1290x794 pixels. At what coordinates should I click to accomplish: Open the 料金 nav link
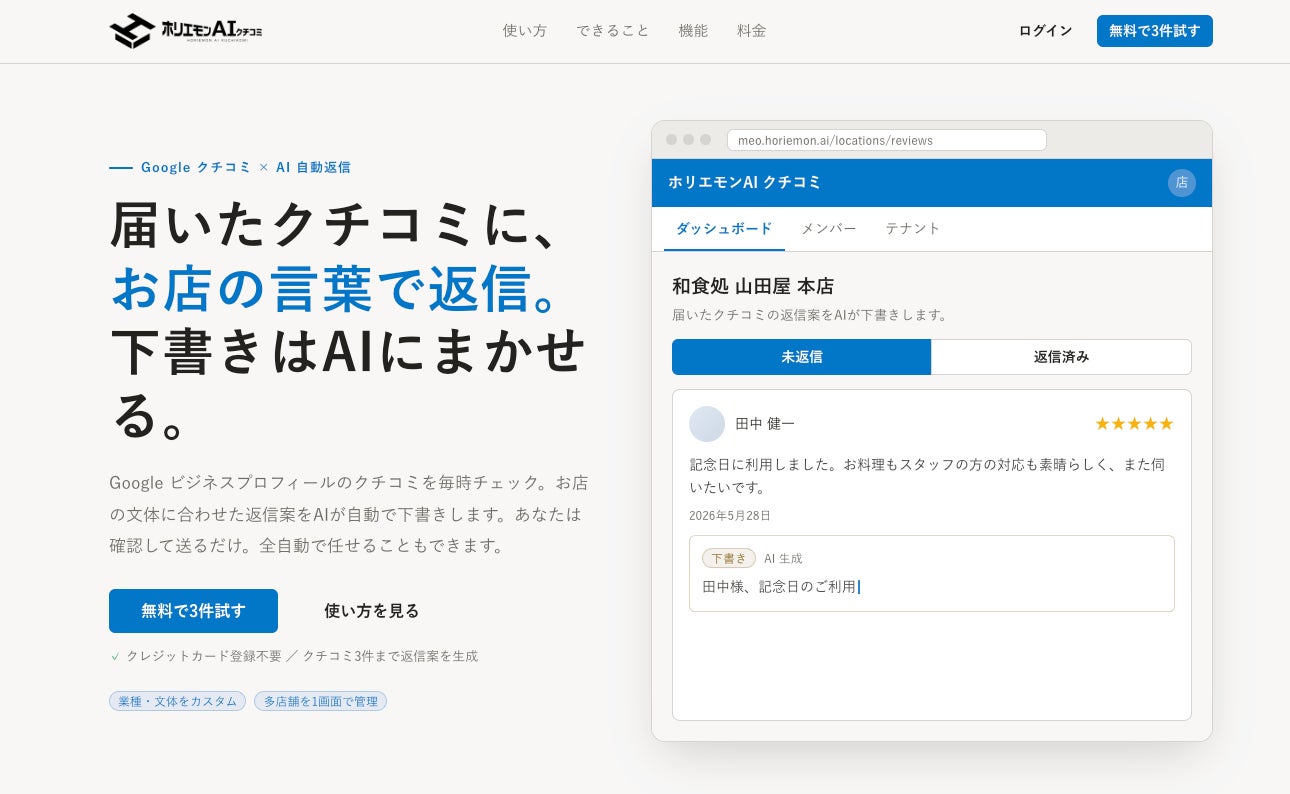tap(752, 31)
